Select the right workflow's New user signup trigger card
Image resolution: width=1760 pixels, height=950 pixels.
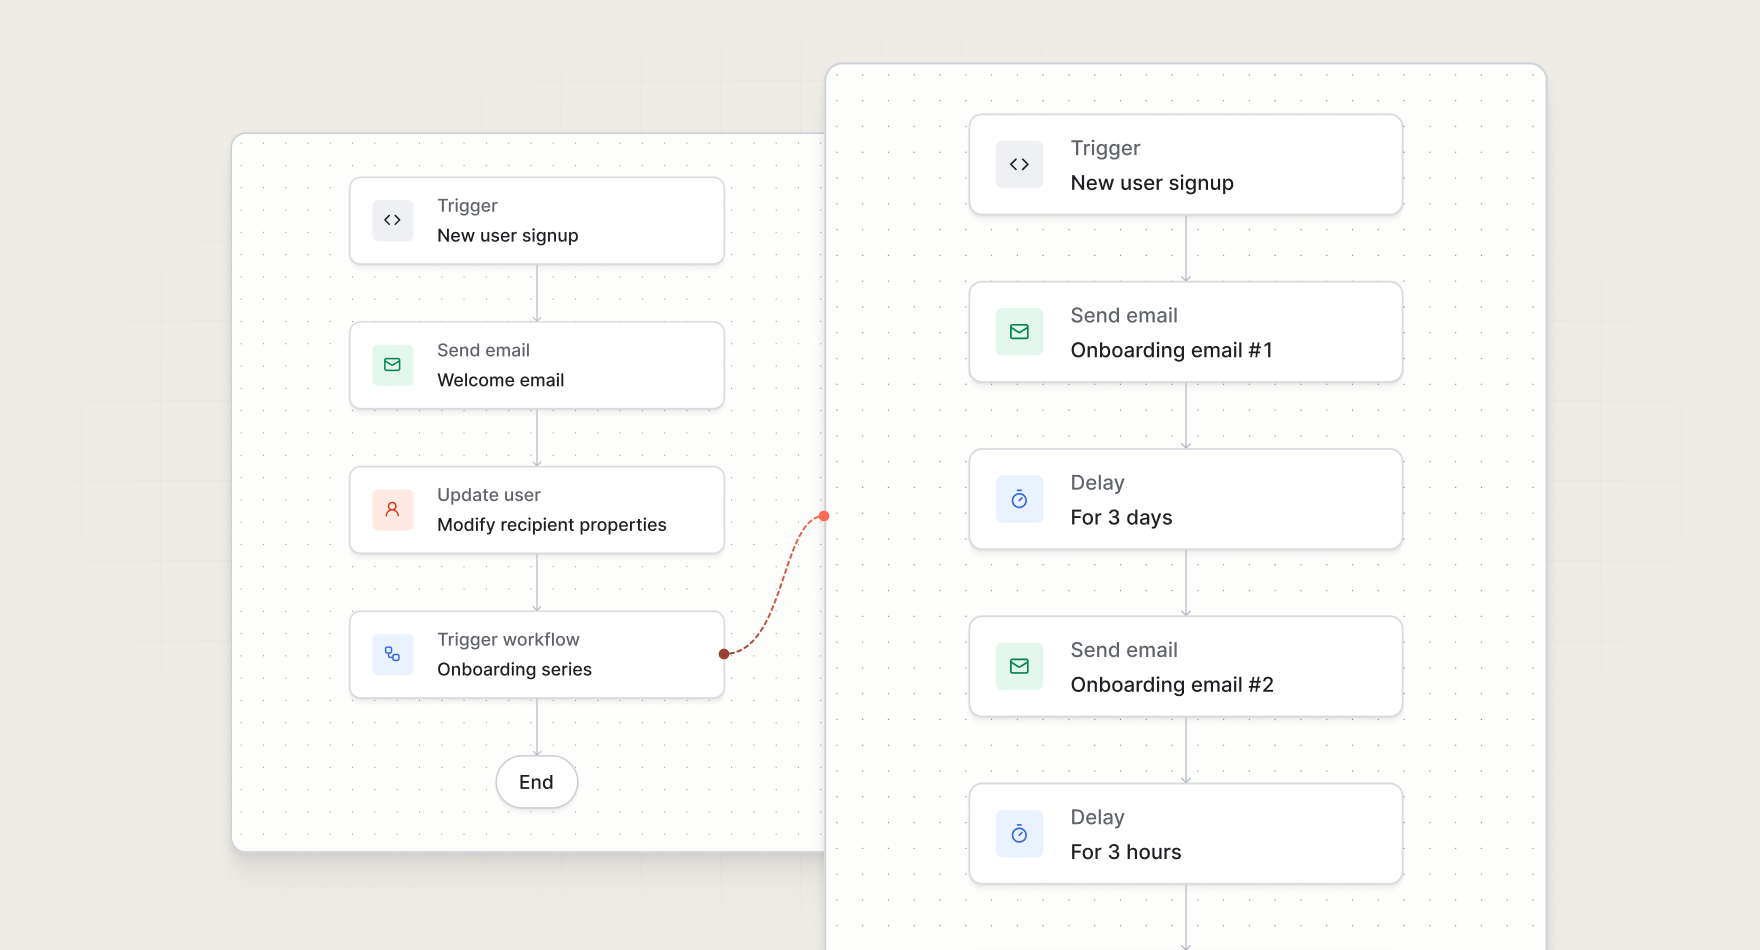click(x=1186, y=165)
